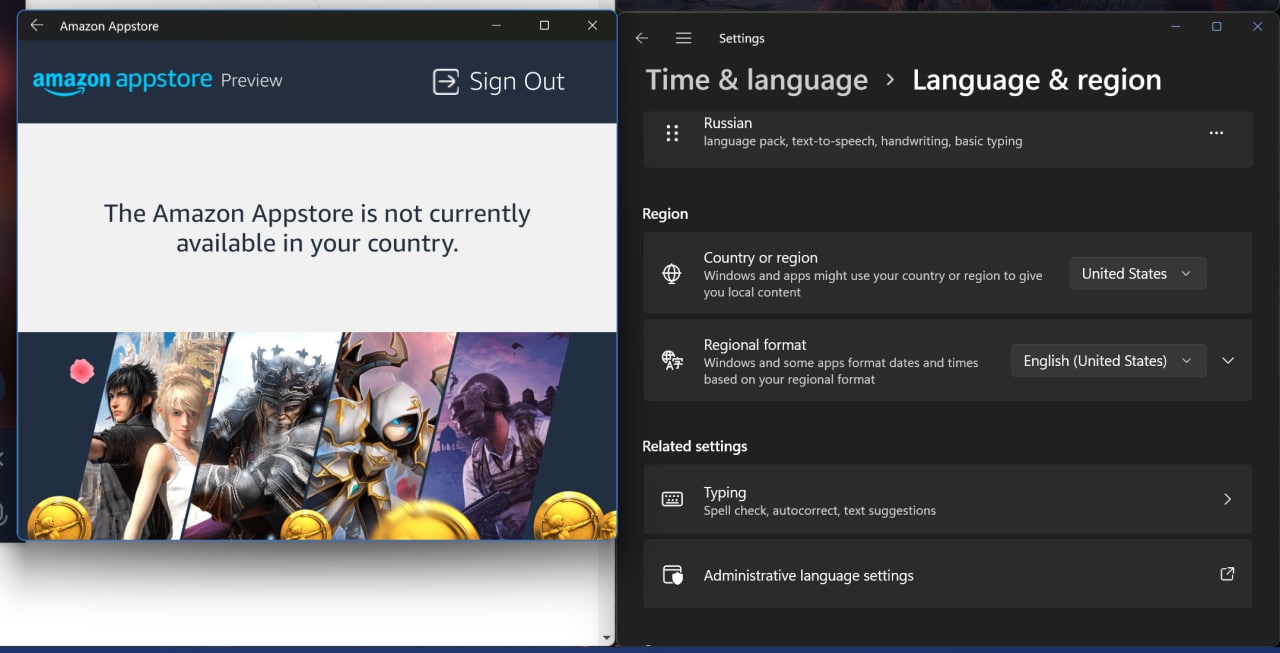Maximize the Settings window
Viewport: 1280px width, 653px height.
tap(1216, 27)
